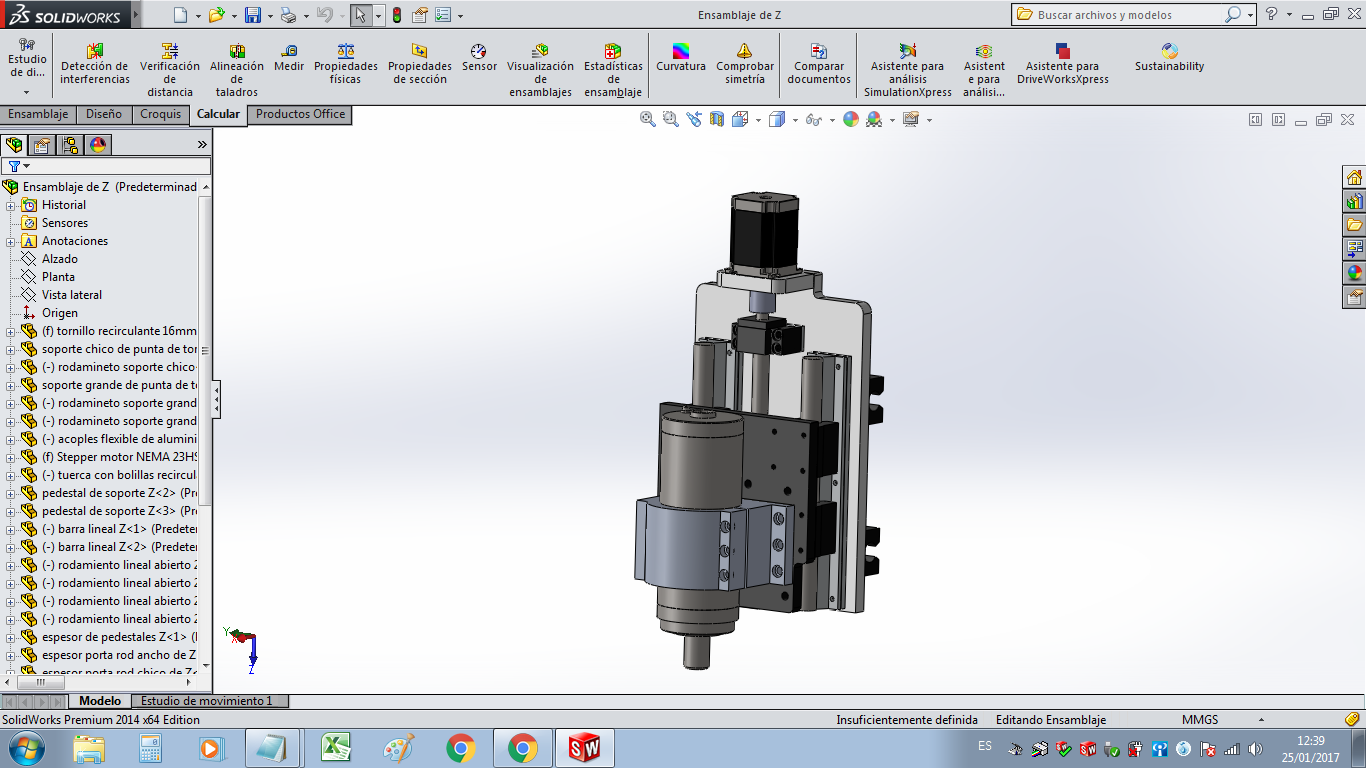The width and height of the screenshot is (1366, 768).
Task: Open the Productos Office tab
Action: pos(300,114)
